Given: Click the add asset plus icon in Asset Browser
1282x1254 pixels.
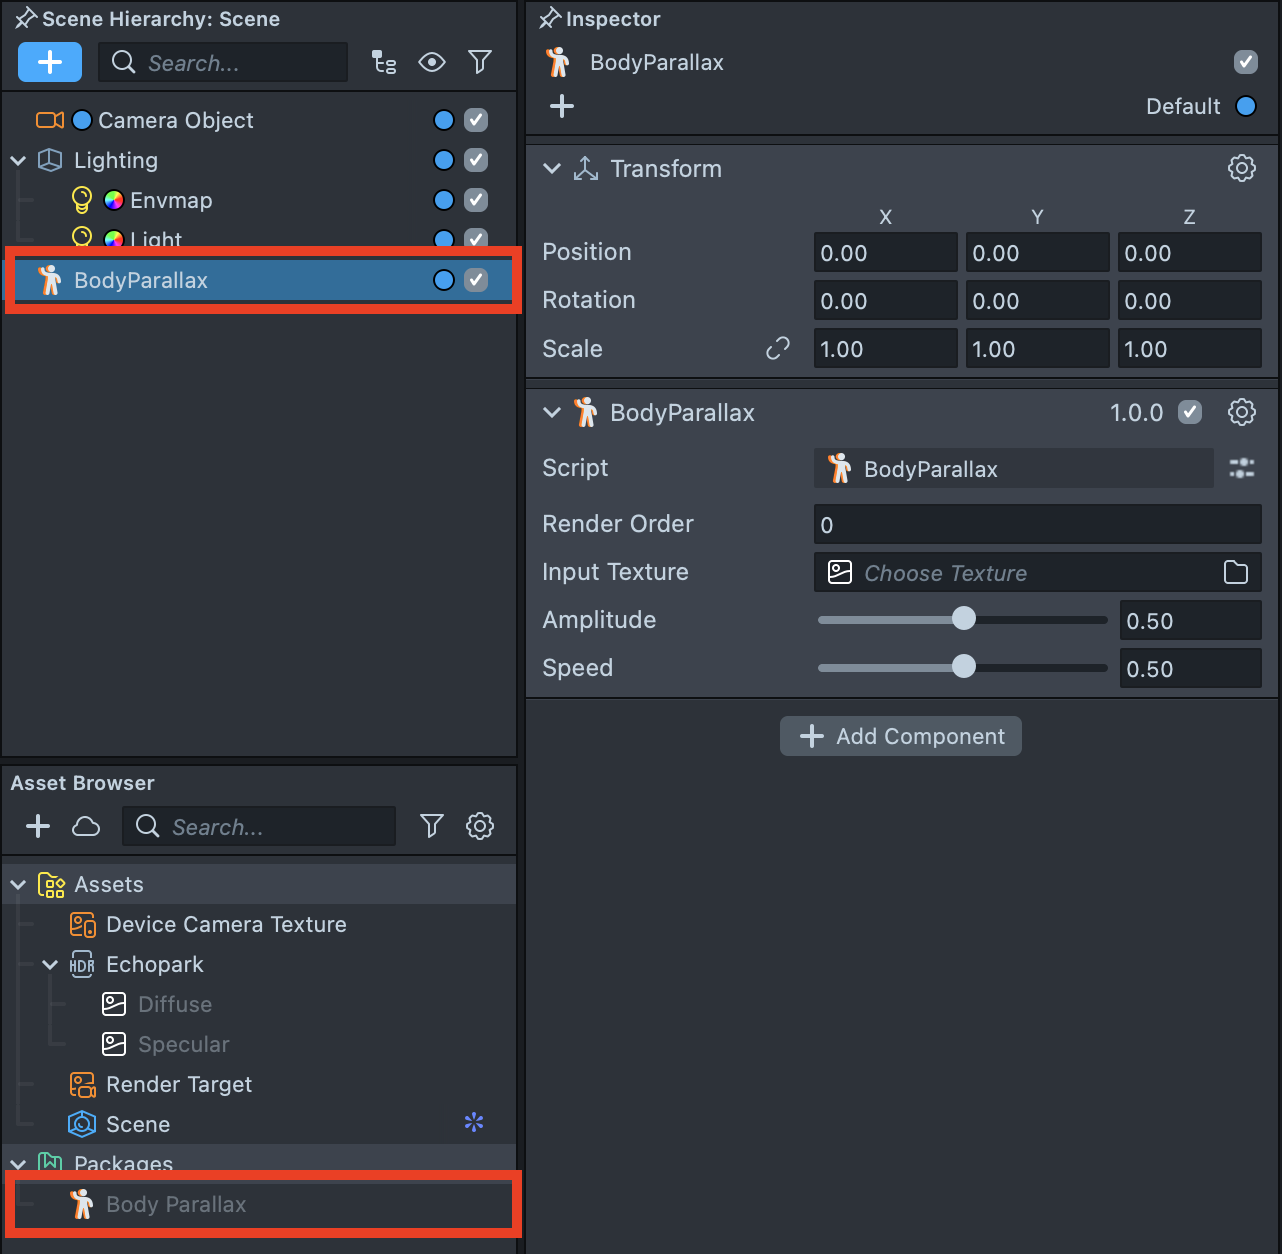Looking at the screenshot, I should coord(38,826).
